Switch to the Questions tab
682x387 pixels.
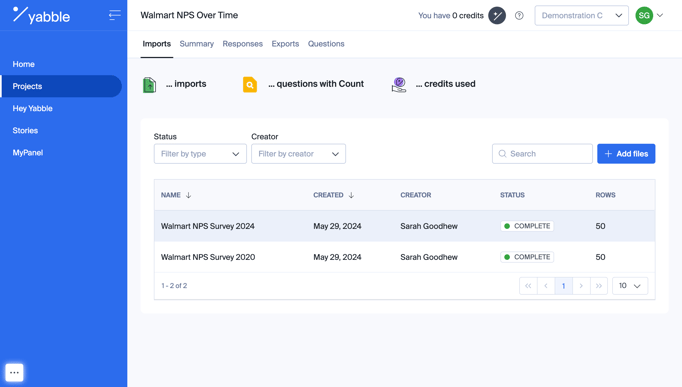coord(326,44)
